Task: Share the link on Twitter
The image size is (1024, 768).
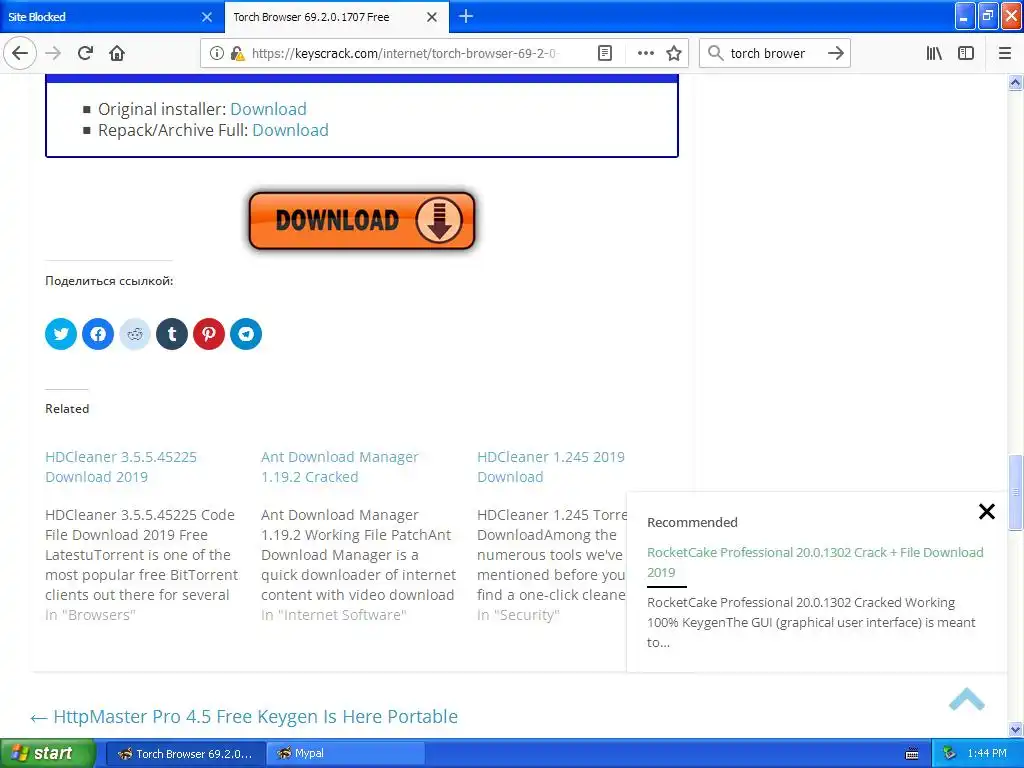Action: [61, 334]
